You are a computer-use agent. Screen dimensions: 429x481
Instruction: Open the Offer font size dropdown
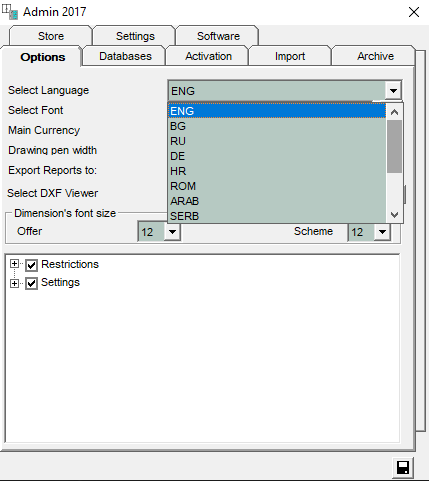[172, 232]
